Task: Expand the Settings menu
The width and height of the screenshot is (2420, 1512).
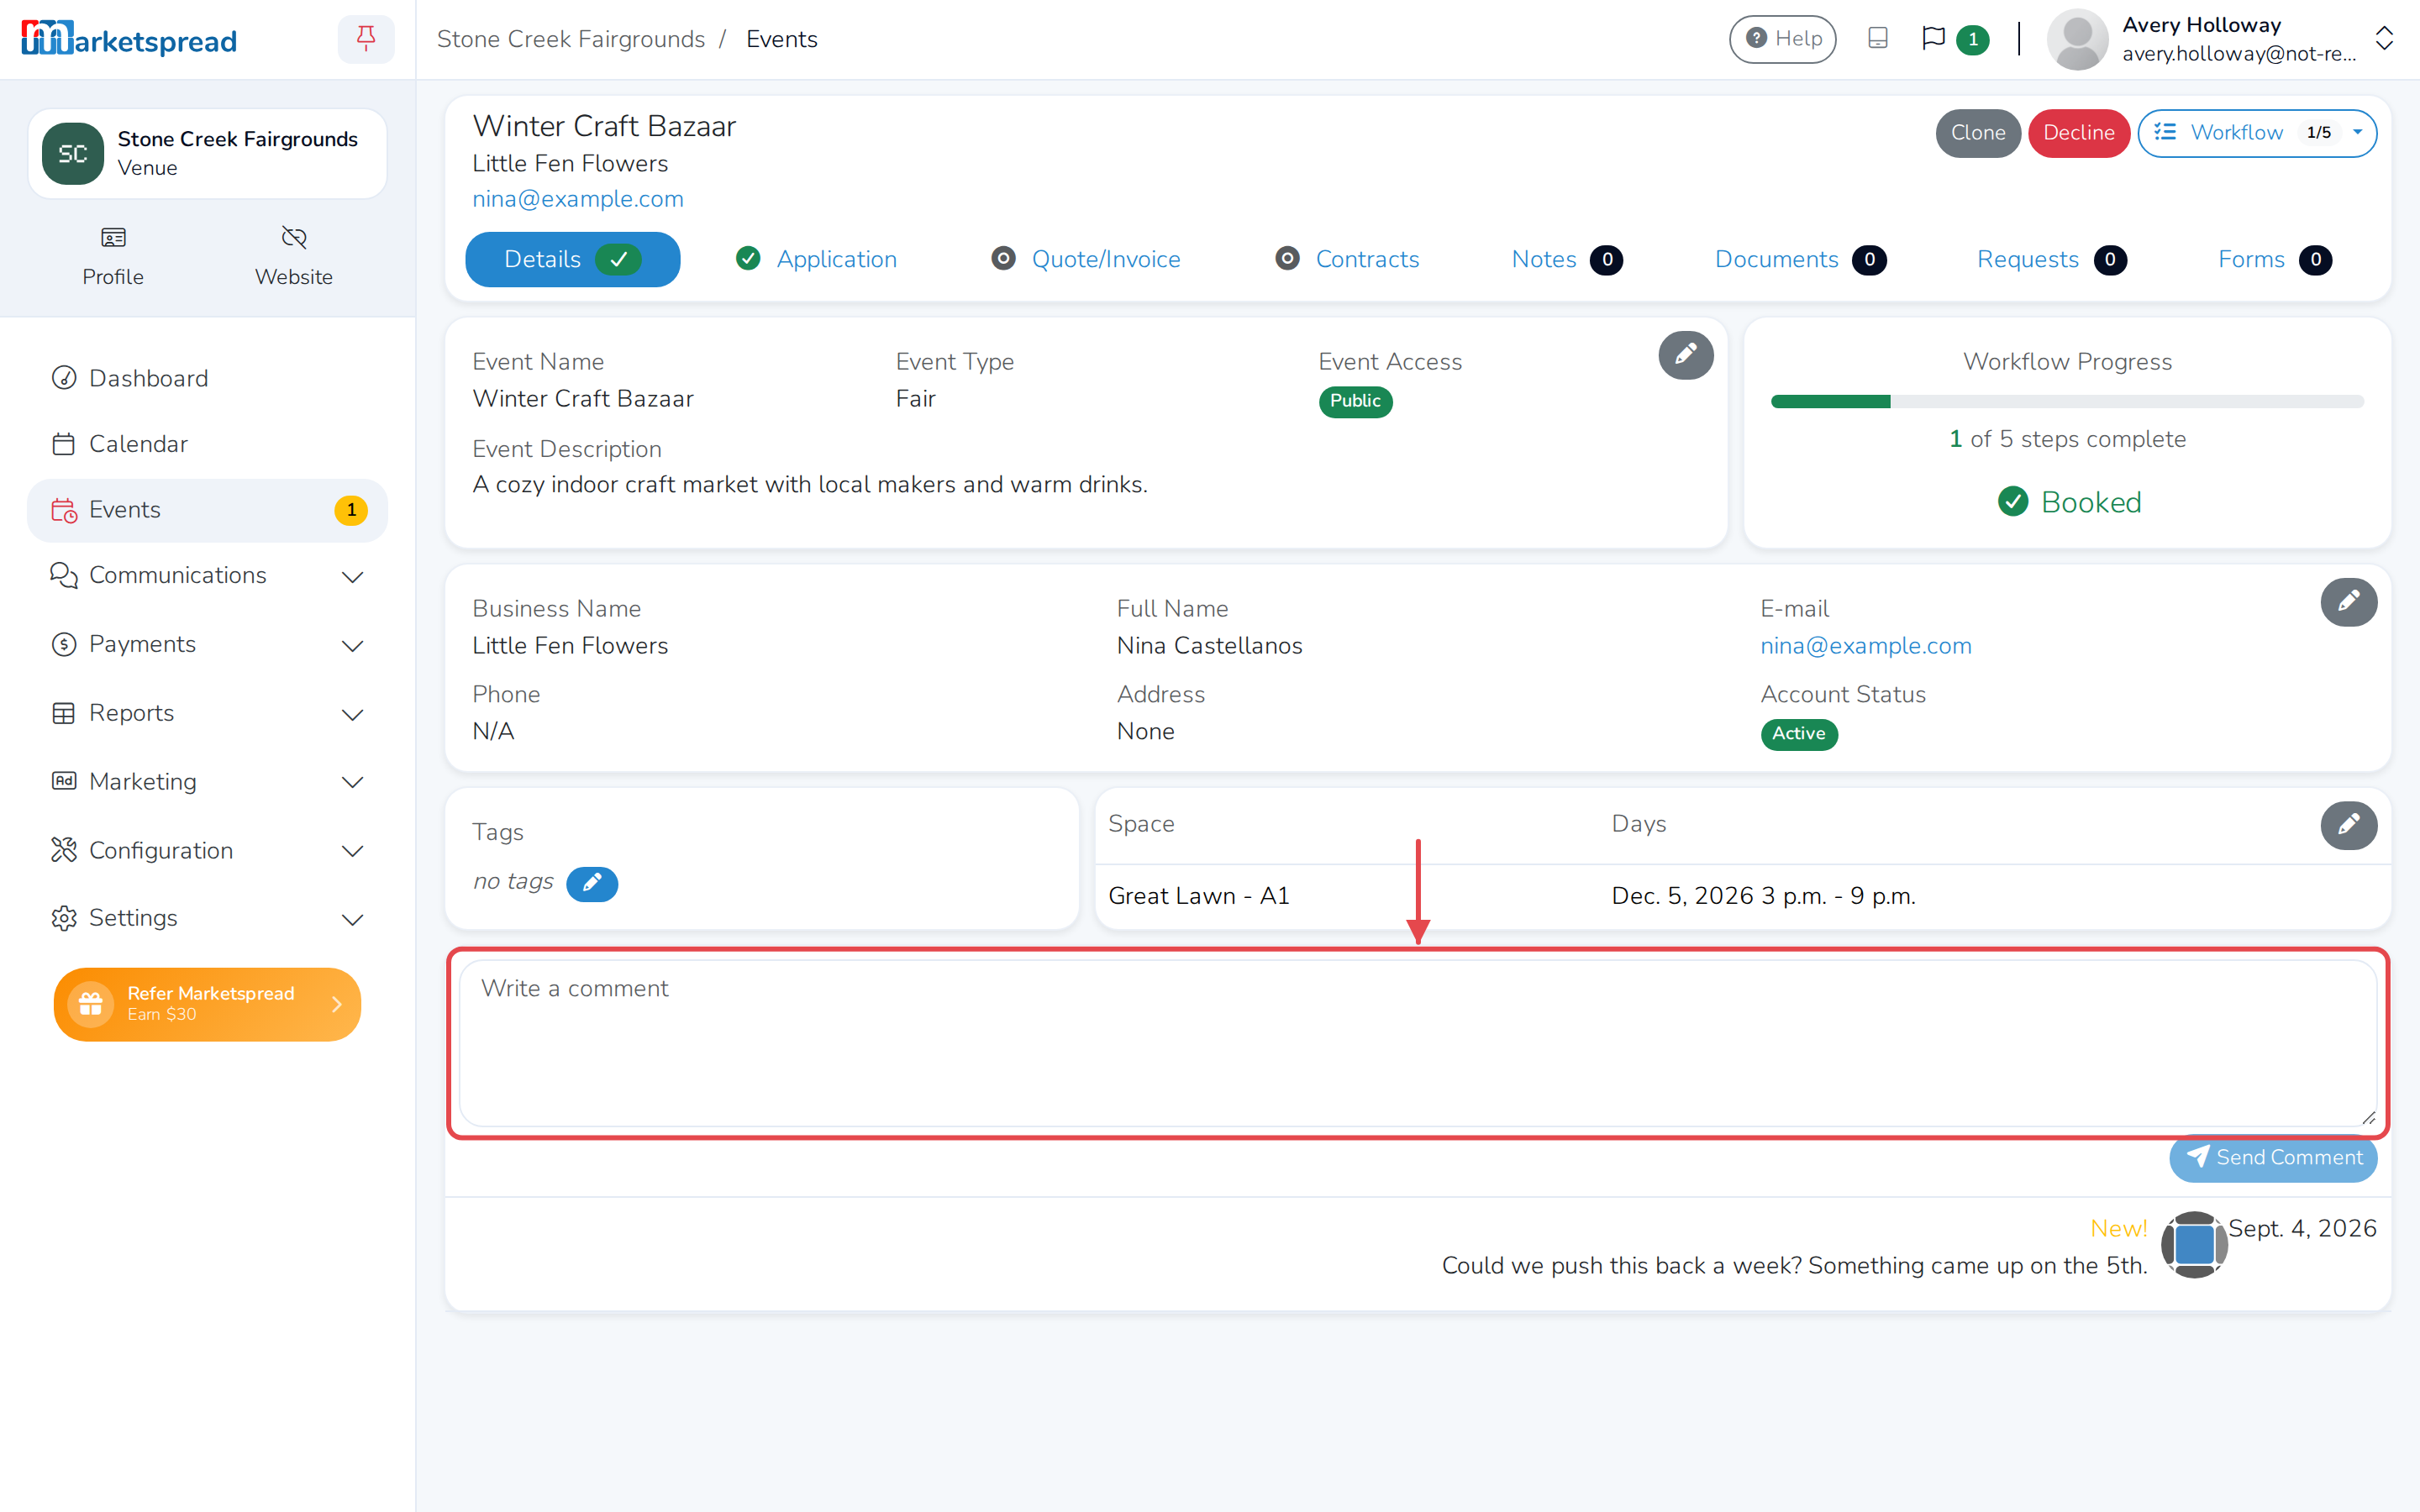Action: coord(207,919)
